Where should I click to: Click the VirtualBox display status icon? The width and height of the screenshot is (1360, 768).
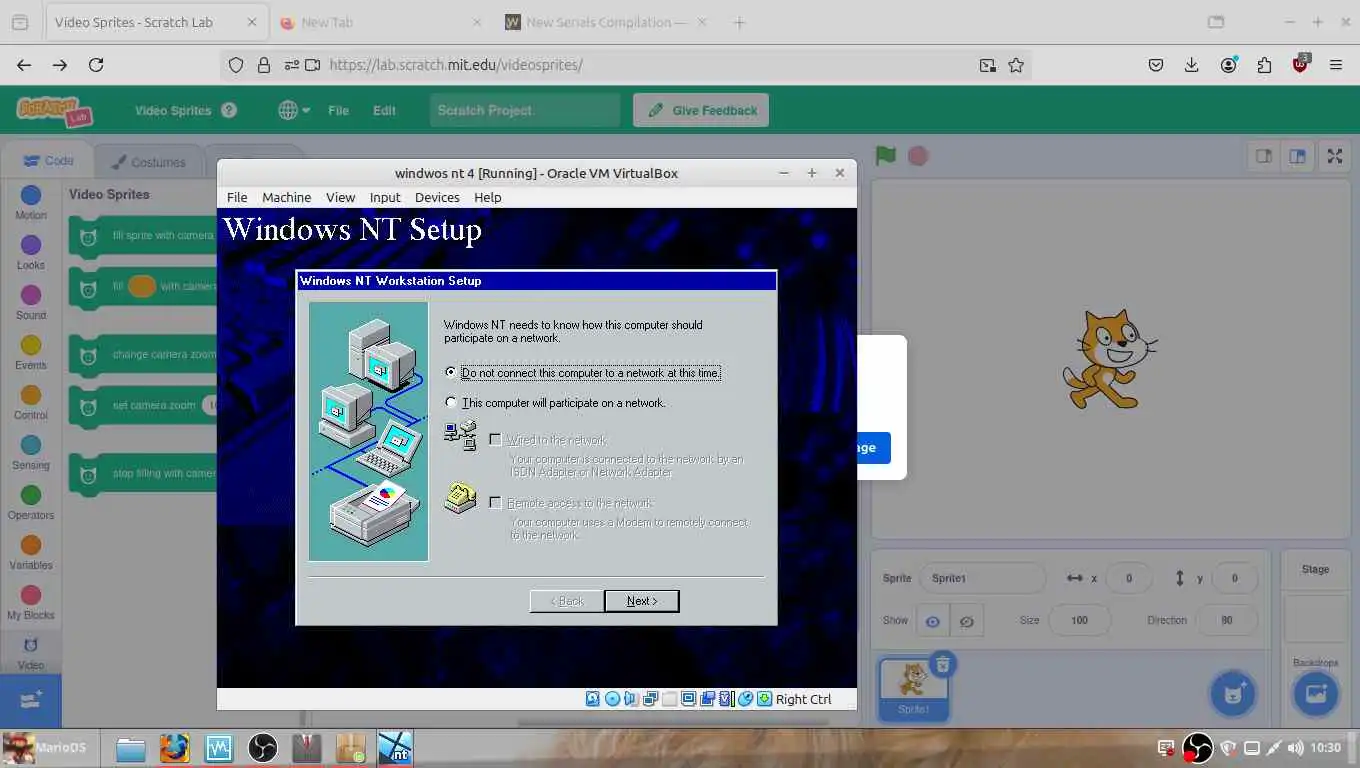[x=688, y=699]
